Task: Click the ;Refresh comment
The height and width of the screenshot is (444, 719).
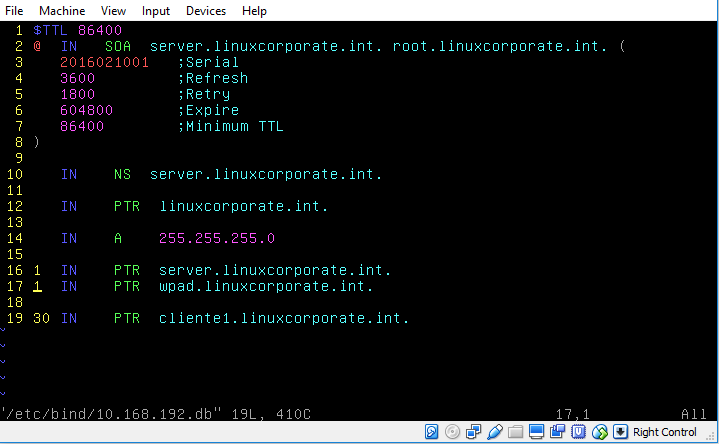Action: pos(213,78)
